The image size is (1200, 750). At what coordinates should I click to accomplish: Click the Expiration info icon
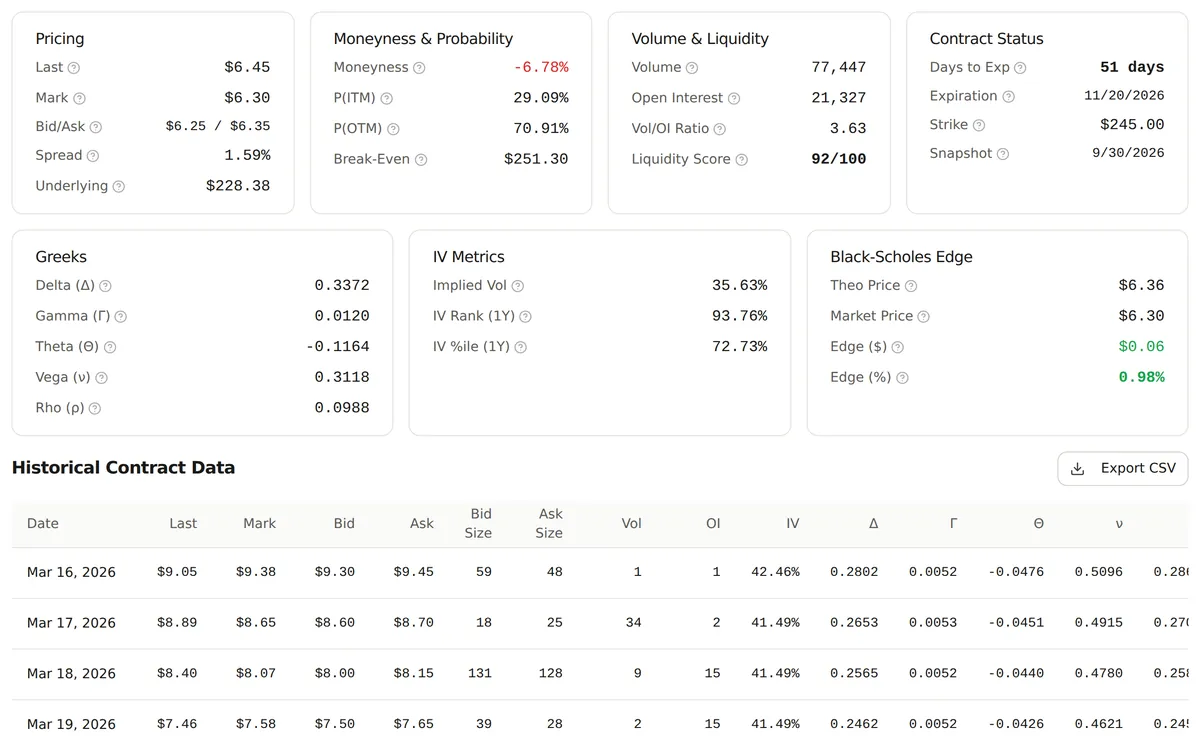pyautogui.click(x=1009, y=97)
